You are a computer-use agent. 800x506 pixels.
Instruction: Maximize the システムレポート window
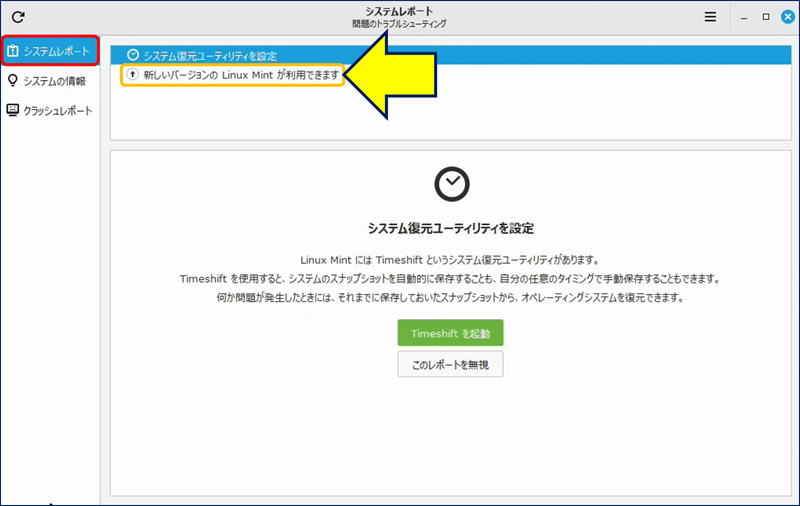[x=766, y=17]
